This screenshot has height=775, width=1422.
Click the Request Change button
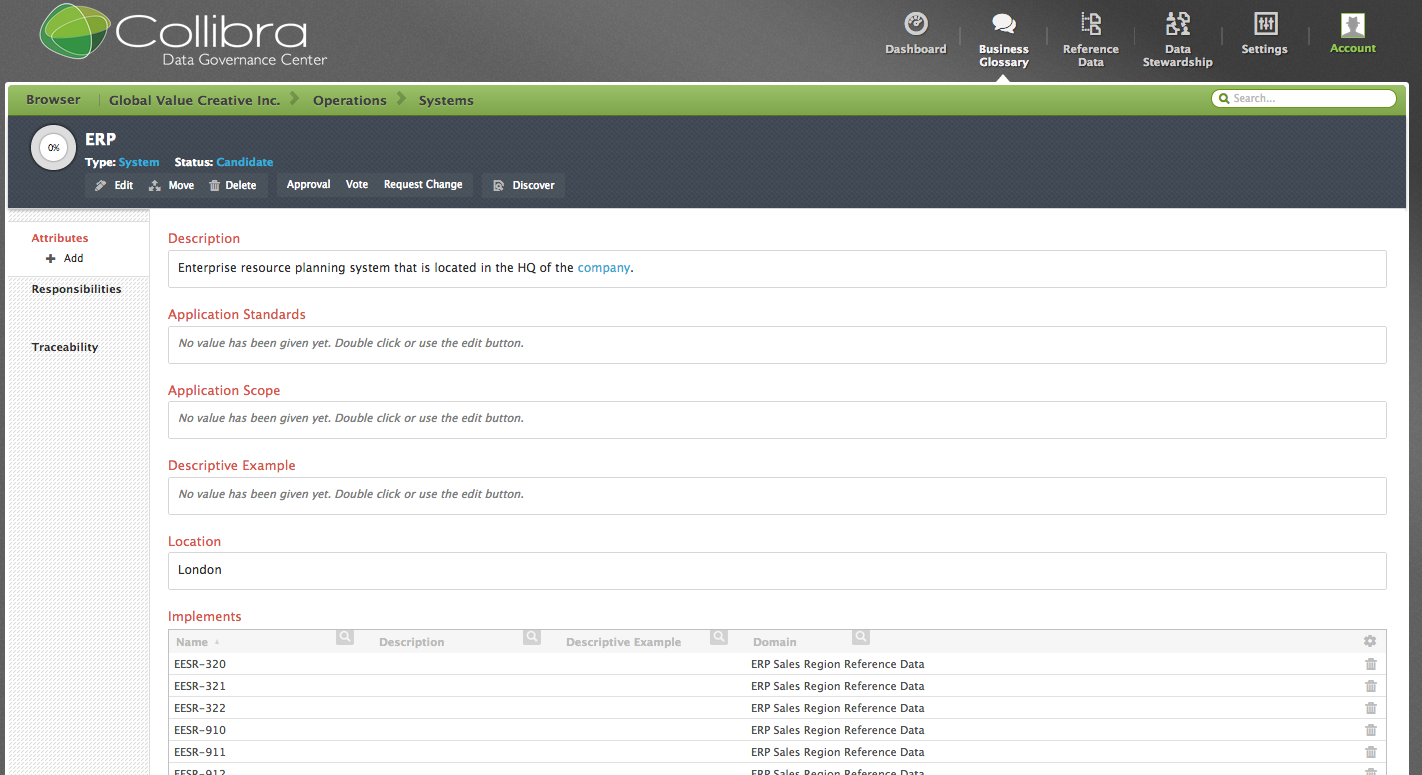click(423, 184)
